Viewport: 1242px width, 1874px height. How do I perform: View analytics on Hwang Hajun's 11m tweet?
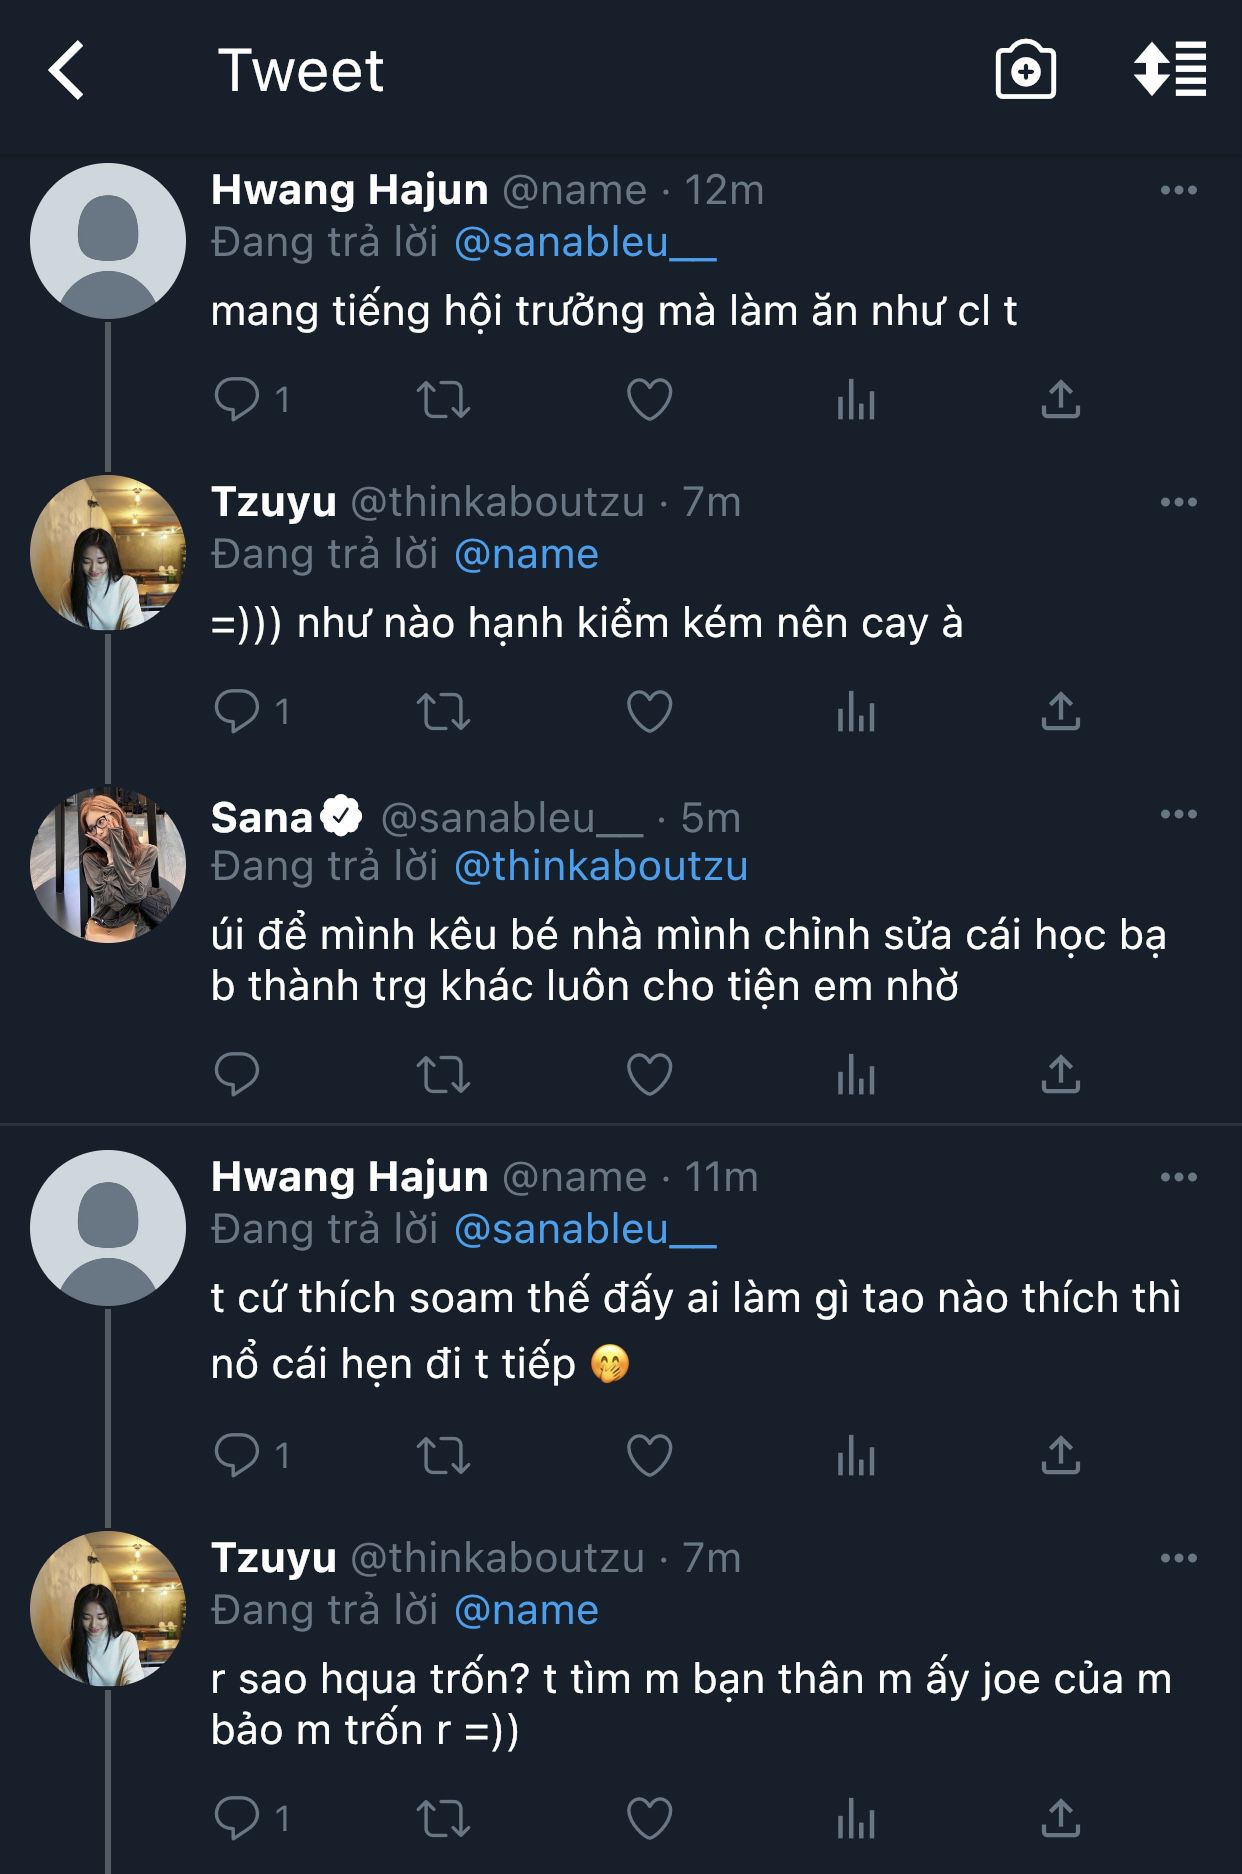pyautogui.click(x=856, y=1455)
